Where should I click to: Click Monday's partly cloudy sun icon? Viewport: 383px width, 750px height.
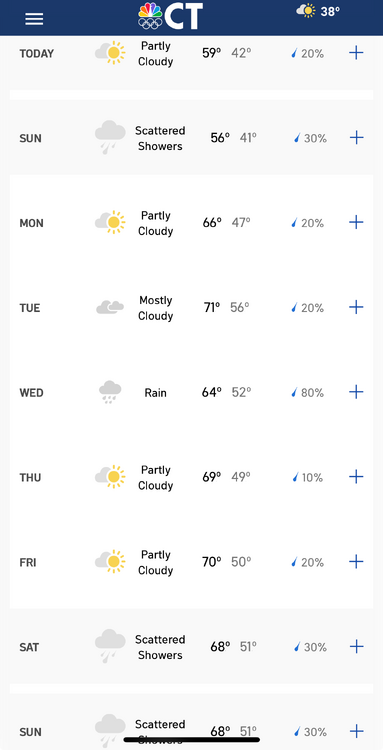[x=110, y=222]
